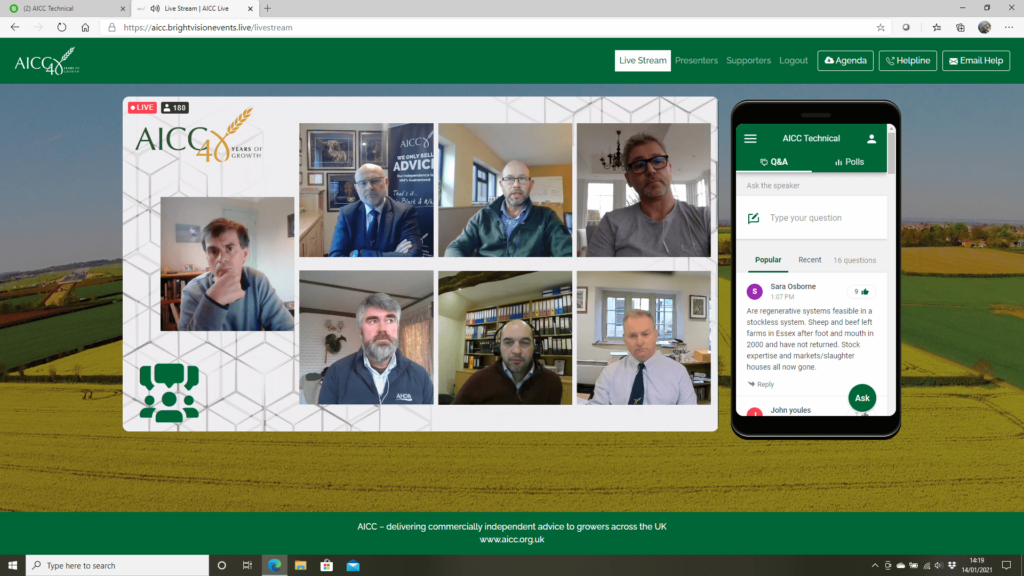Go back in browser history
1024x576 pixels.
15,27
